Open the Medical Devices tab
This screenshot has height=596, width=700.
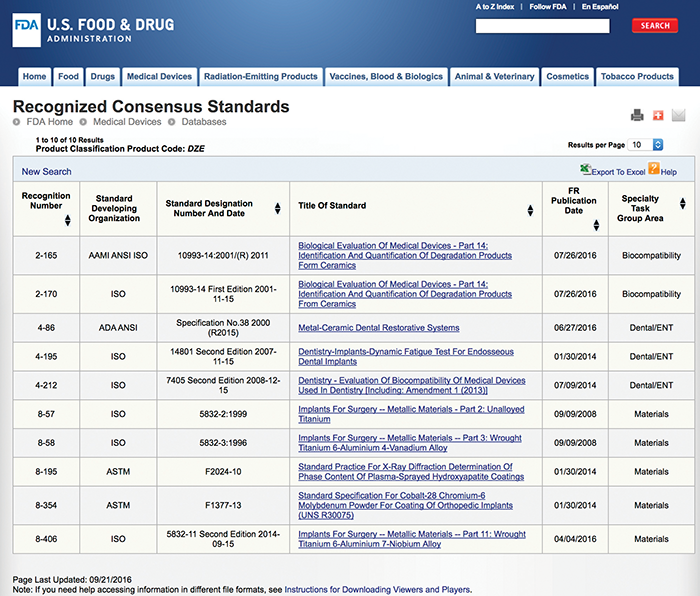pyautogui.click(x=159, y=77)
